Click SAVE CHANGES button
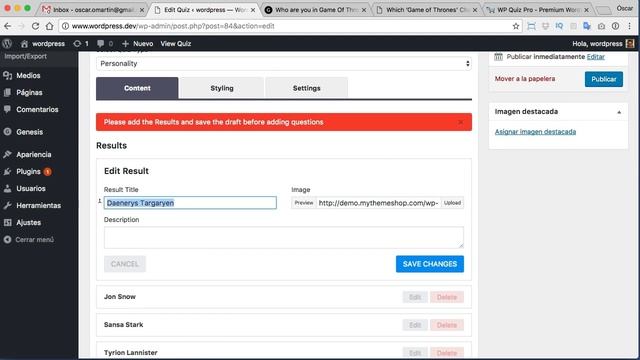This screenshot has width=640, height=360. 430,264
